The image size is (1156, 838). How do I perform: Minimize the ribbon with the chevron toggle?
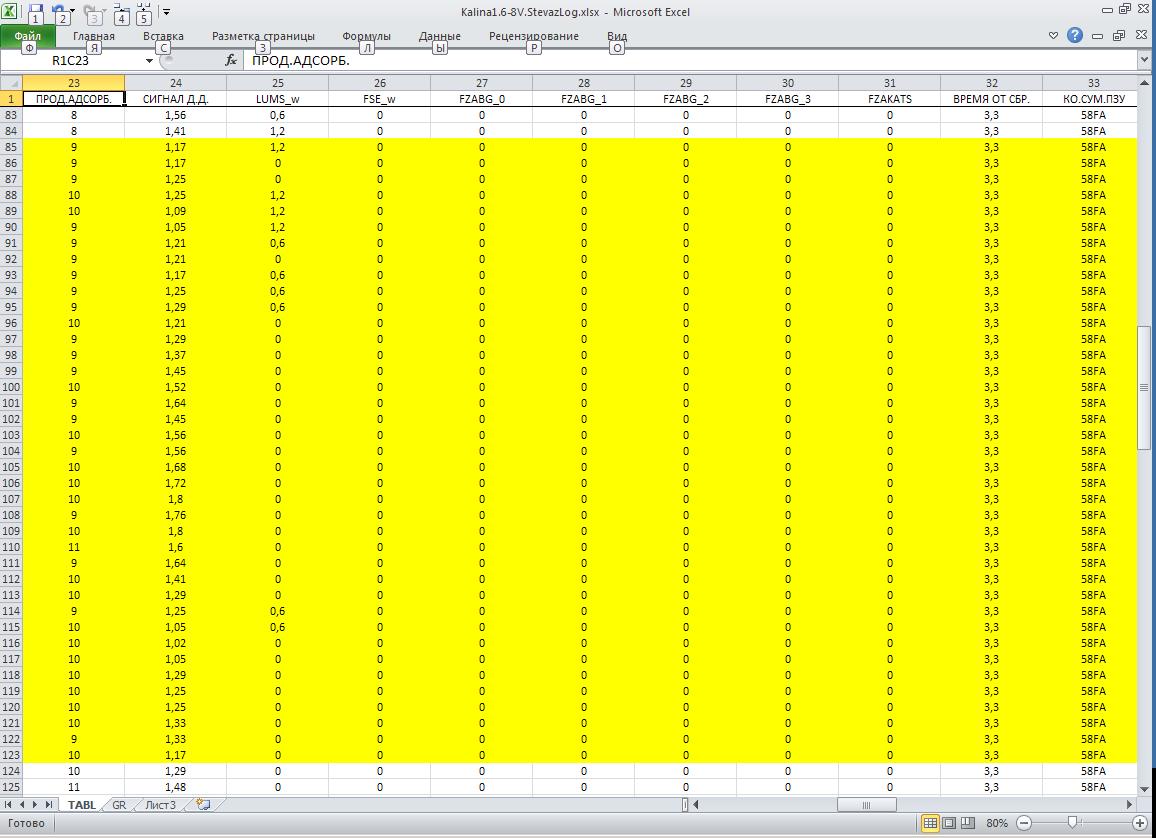point(1054,36)
